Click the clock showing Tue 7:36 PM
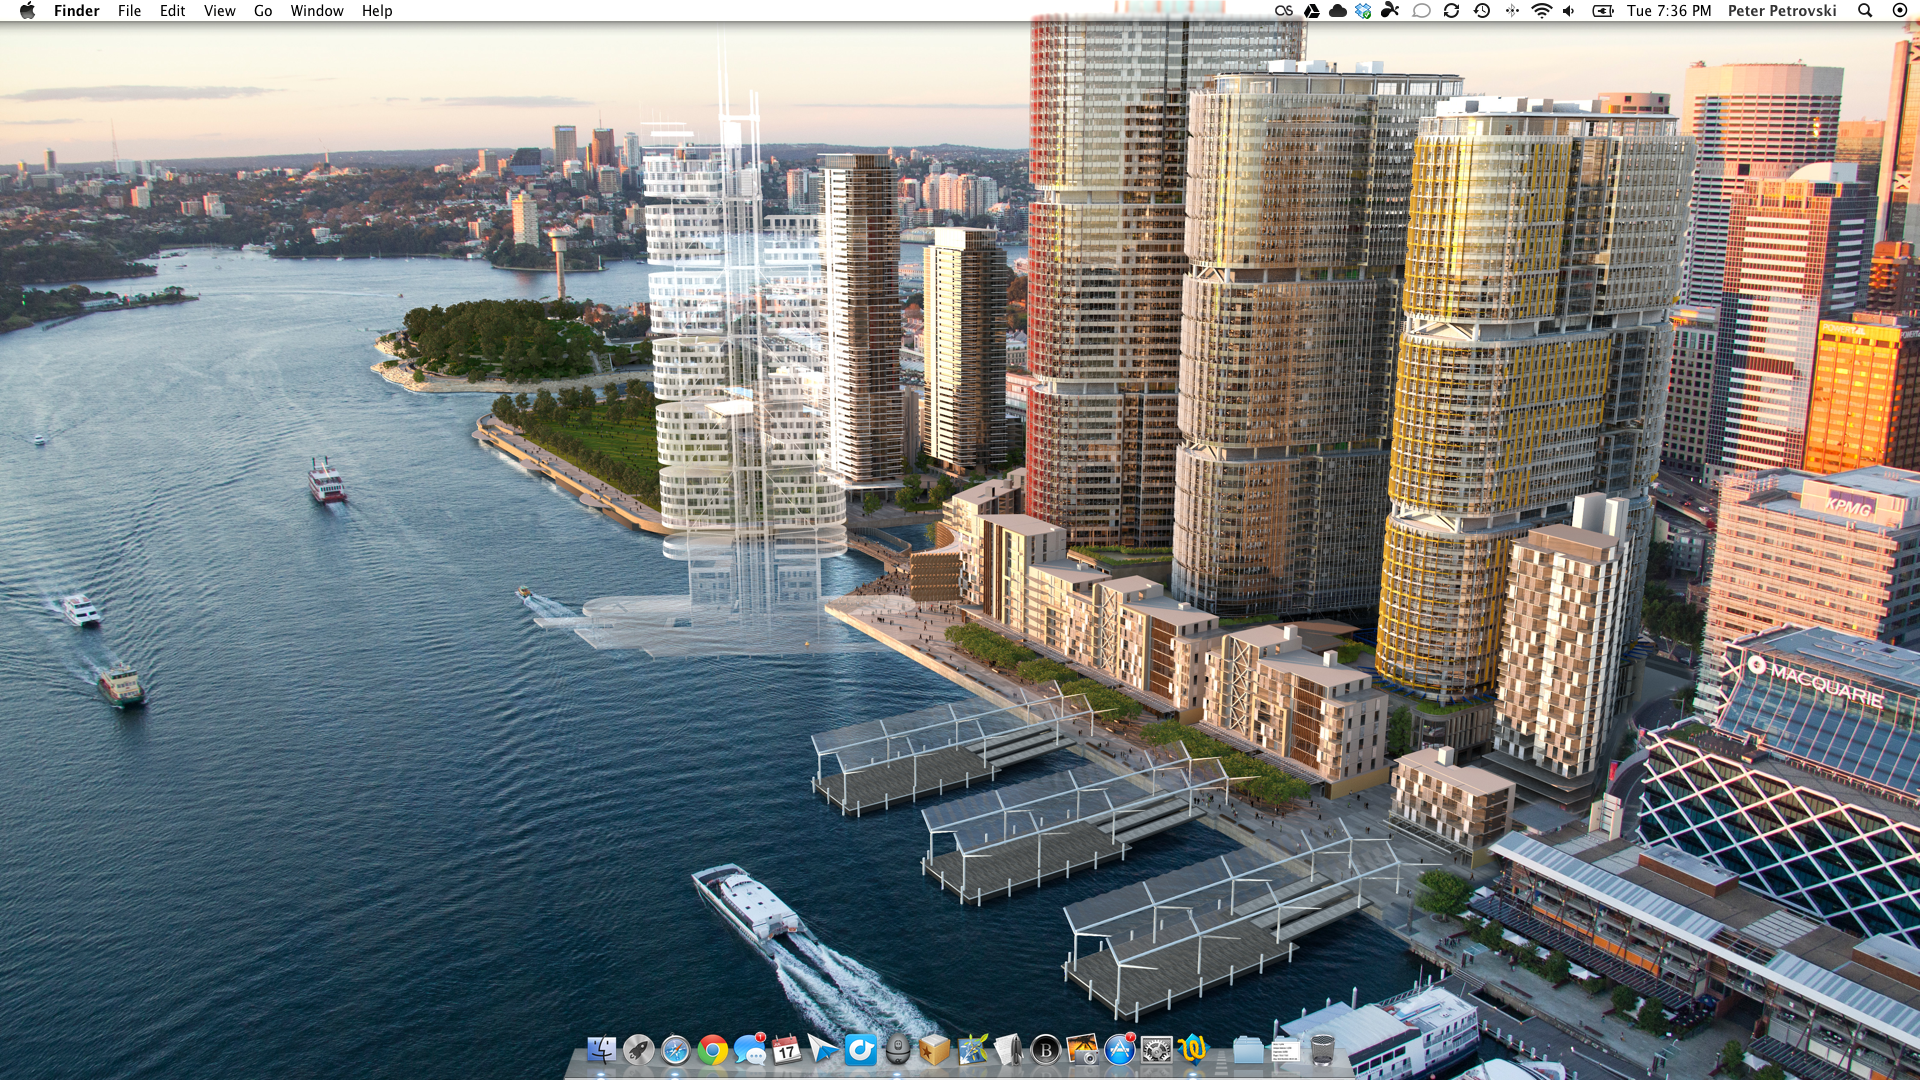 tap(1669, 11)
